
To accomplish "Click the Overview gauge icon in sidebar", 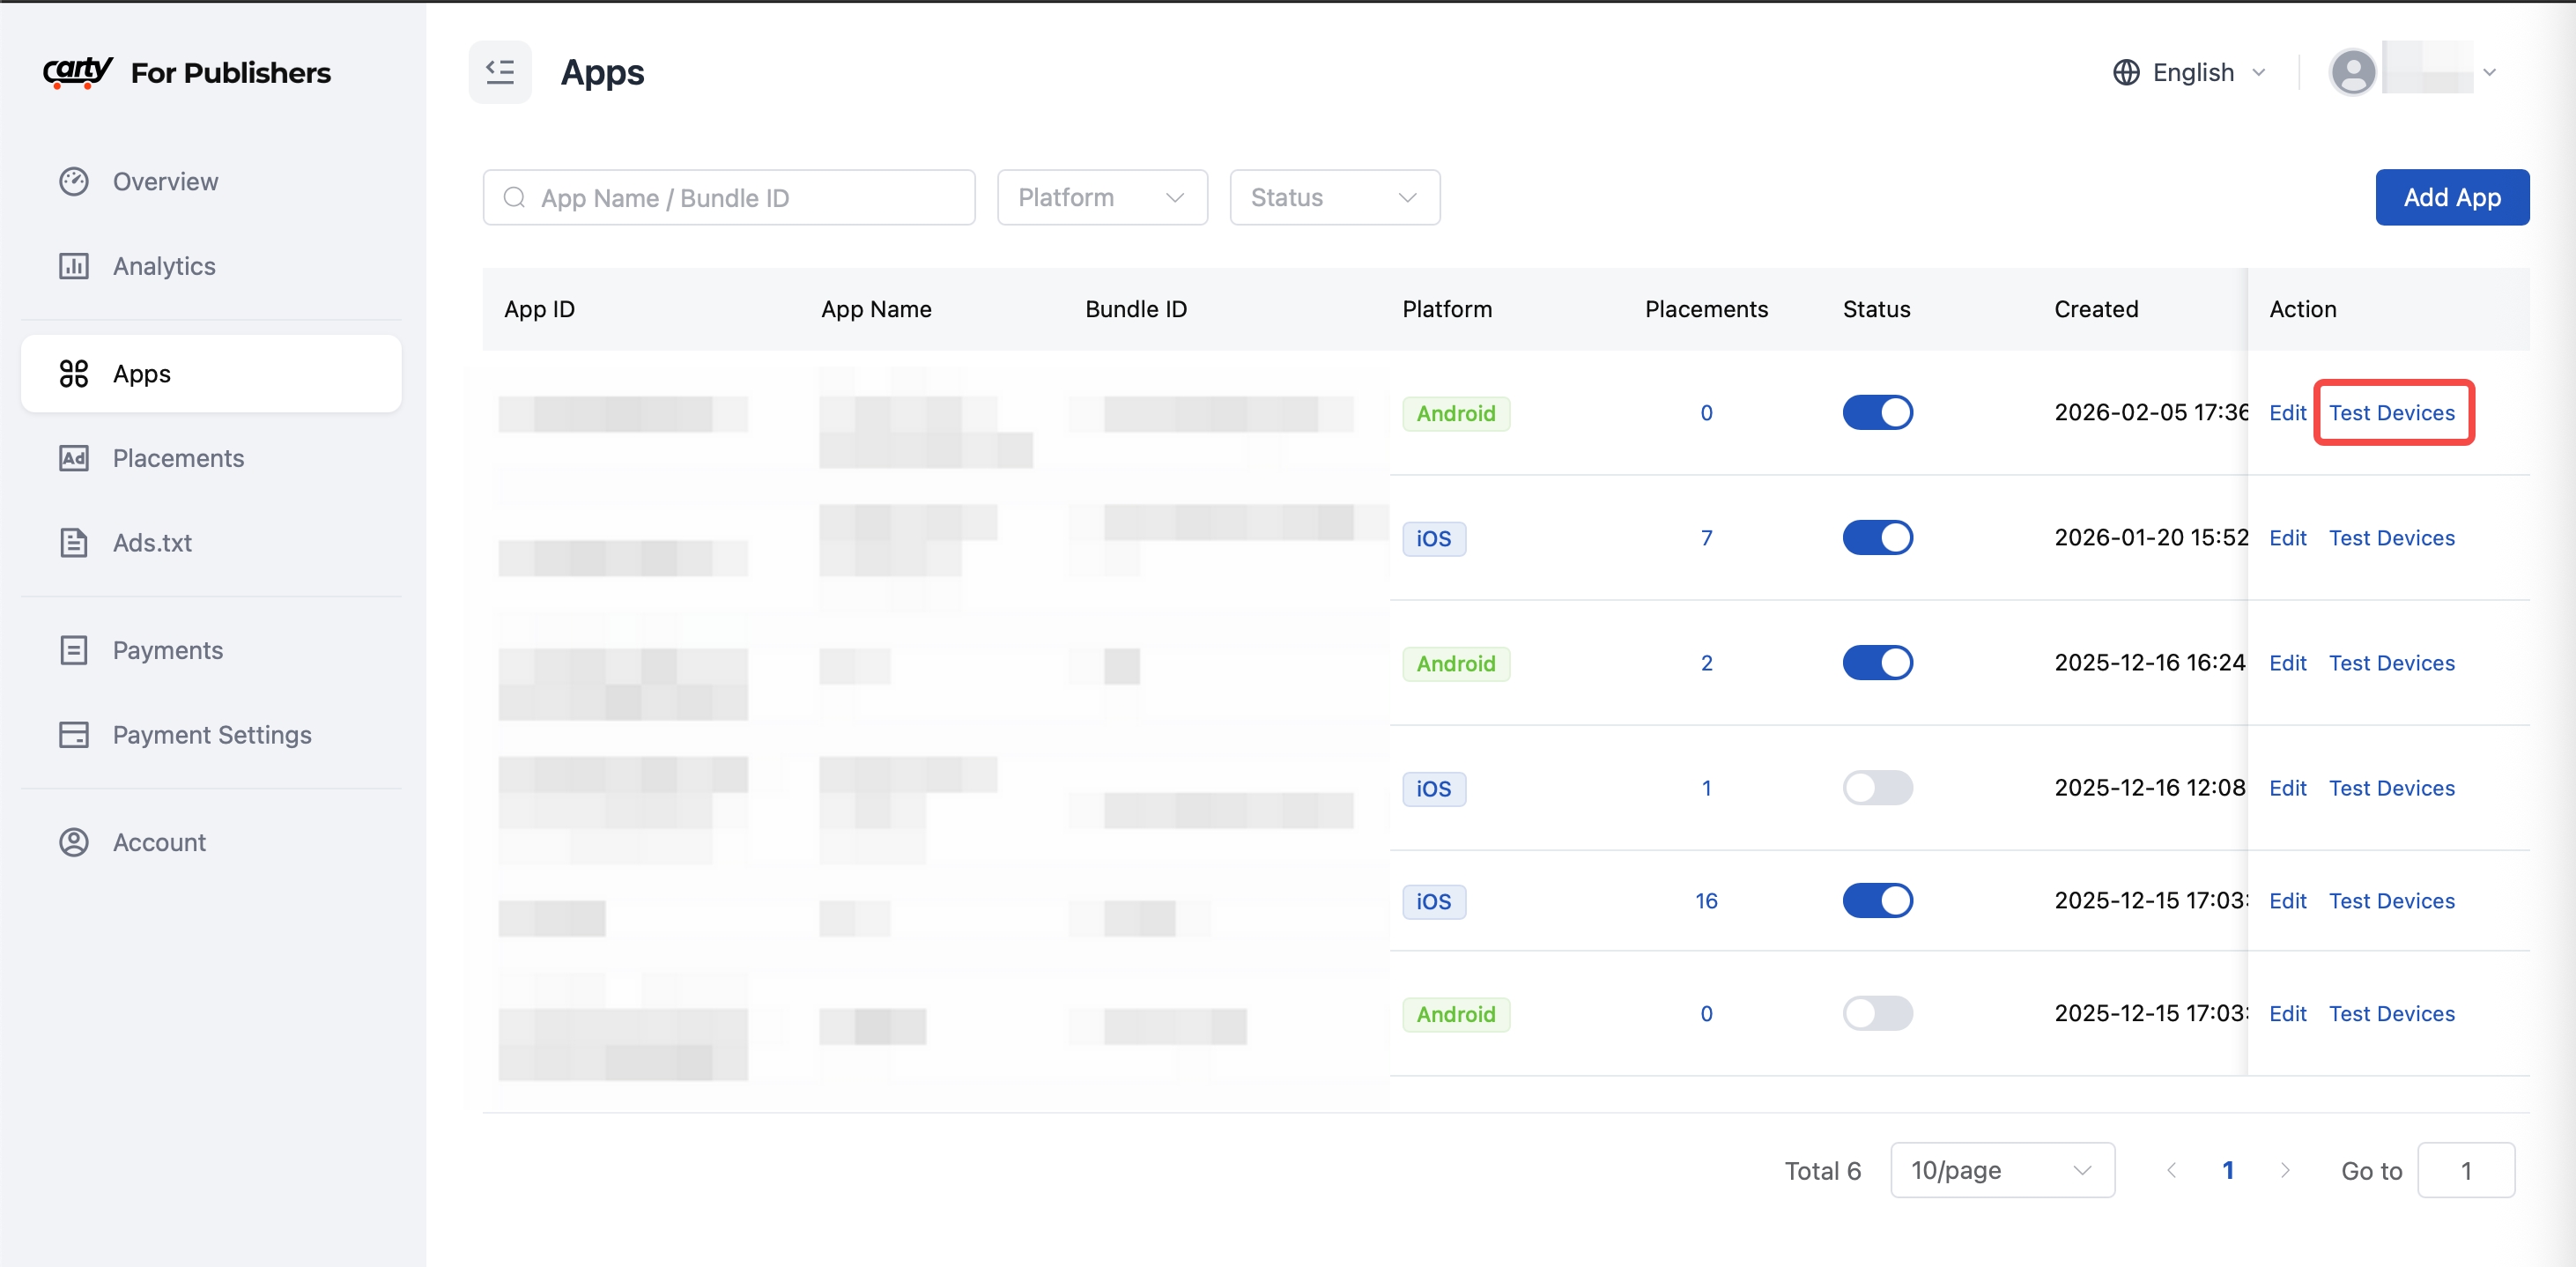I will (74, 181).
